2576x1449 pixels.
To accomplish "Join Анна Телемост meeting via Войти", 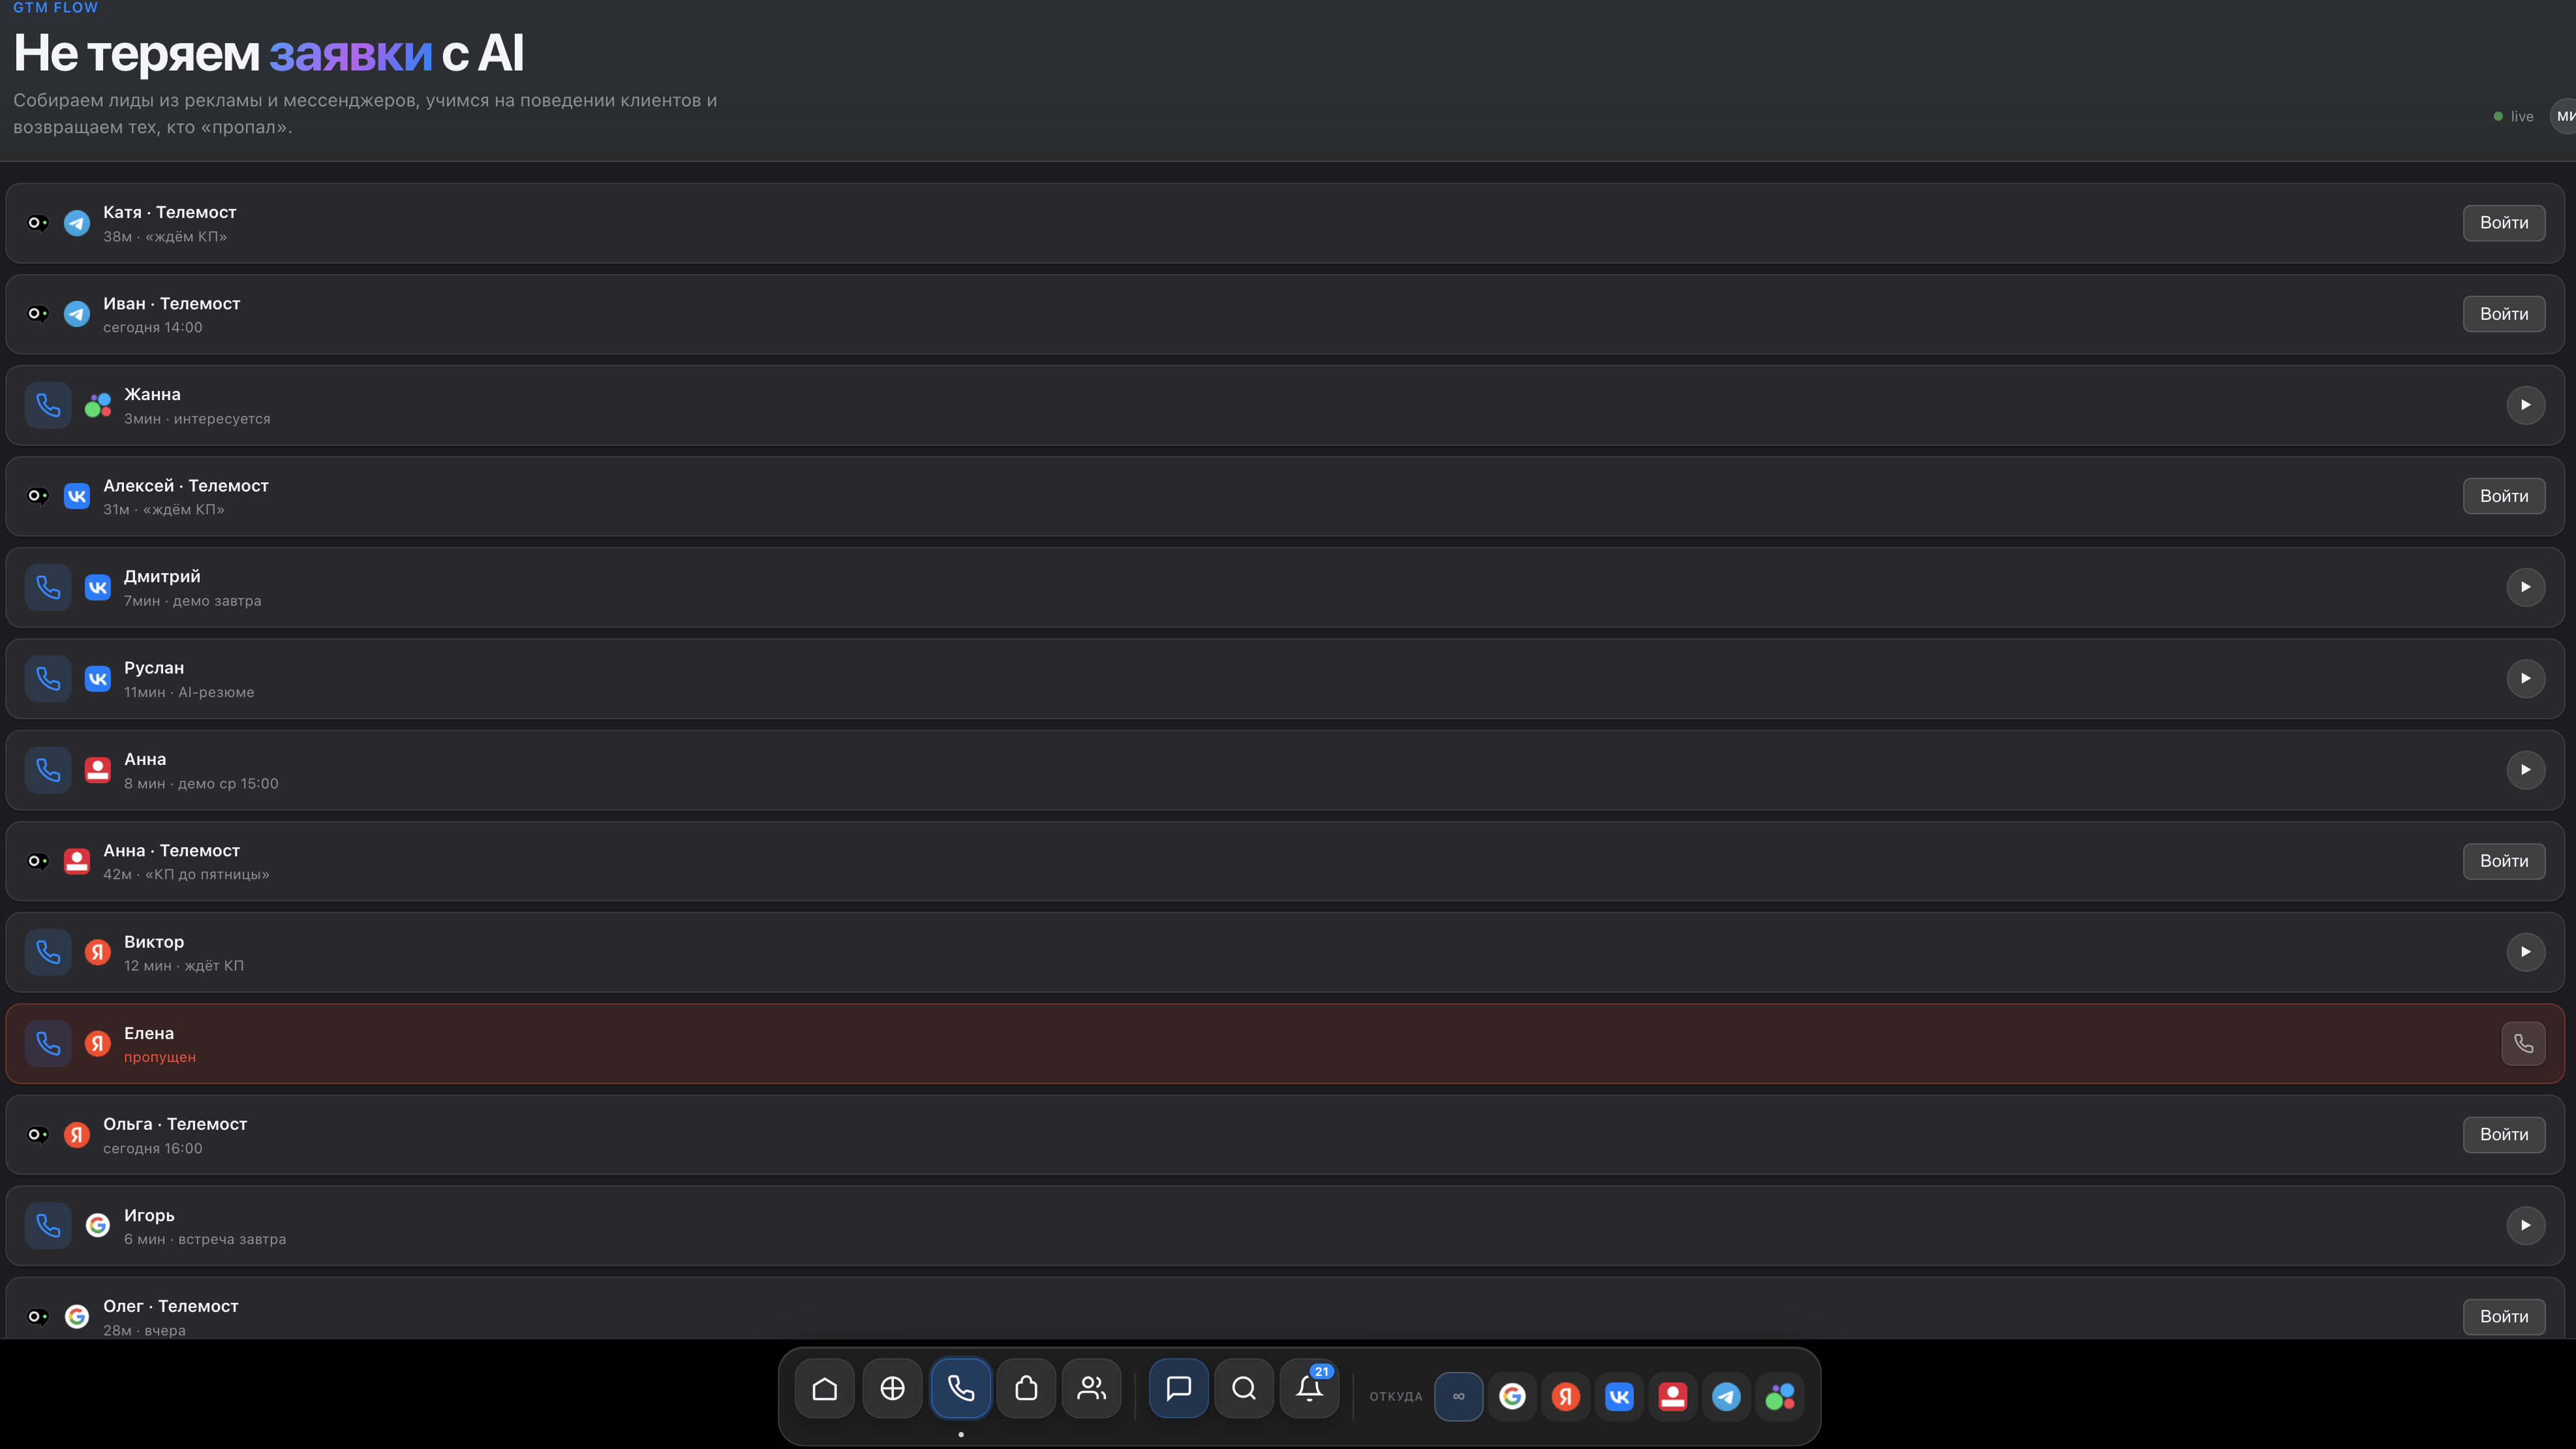I will [2504, 861].
